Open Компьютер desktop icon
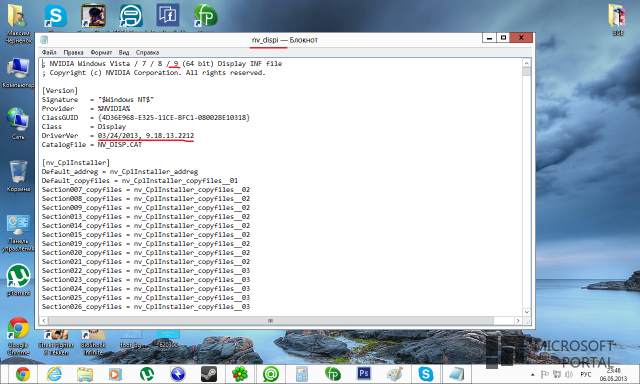The image size is (640, 384). [18, 73]
